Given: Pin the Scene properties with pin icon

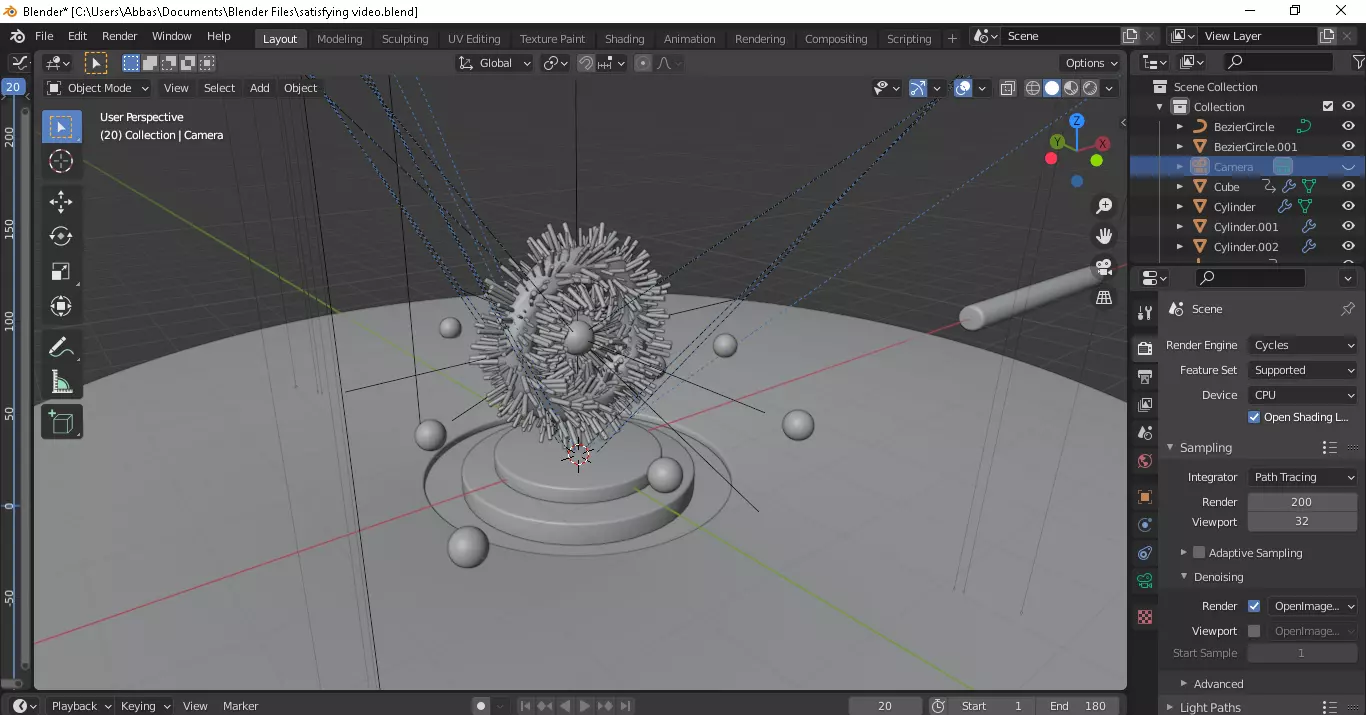Looking at the screenshot, I should pos(1348,309).
